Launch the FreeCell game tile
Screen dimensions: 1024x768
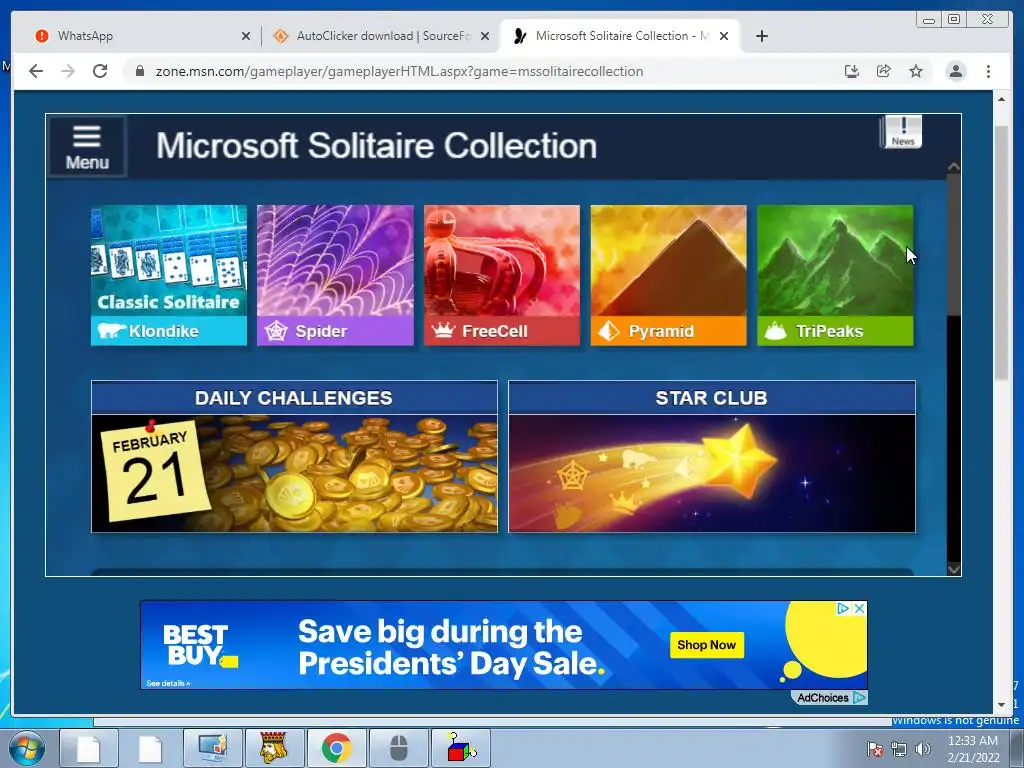[x=502, y=275]
